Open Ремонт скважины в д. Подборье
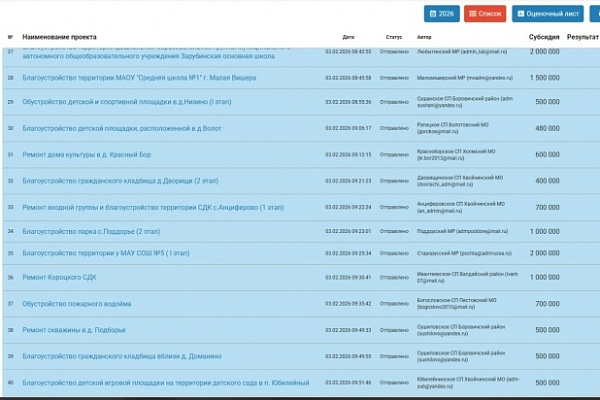Viewport: 600px width, 400px height. pos(74,329)
